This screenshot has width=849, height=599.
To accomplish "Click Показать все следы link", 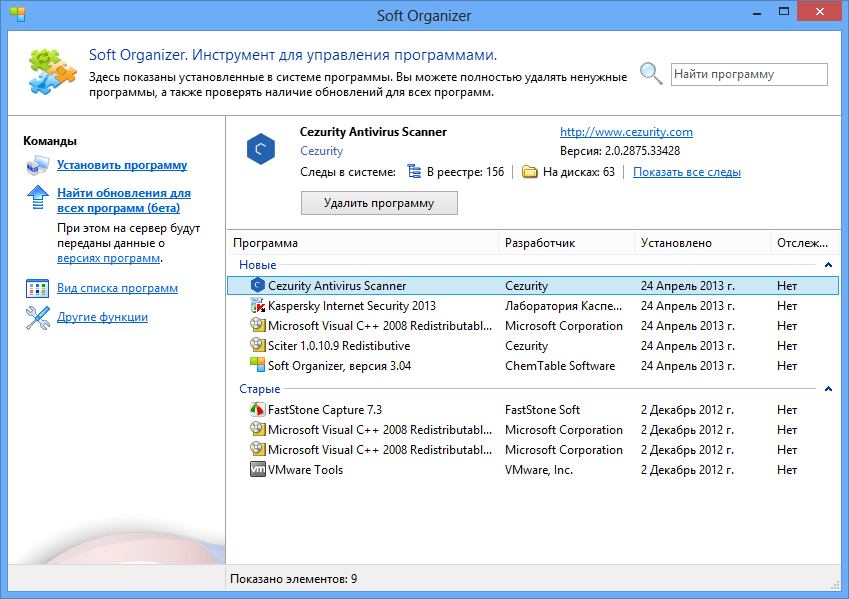I will tap(687, 172).
